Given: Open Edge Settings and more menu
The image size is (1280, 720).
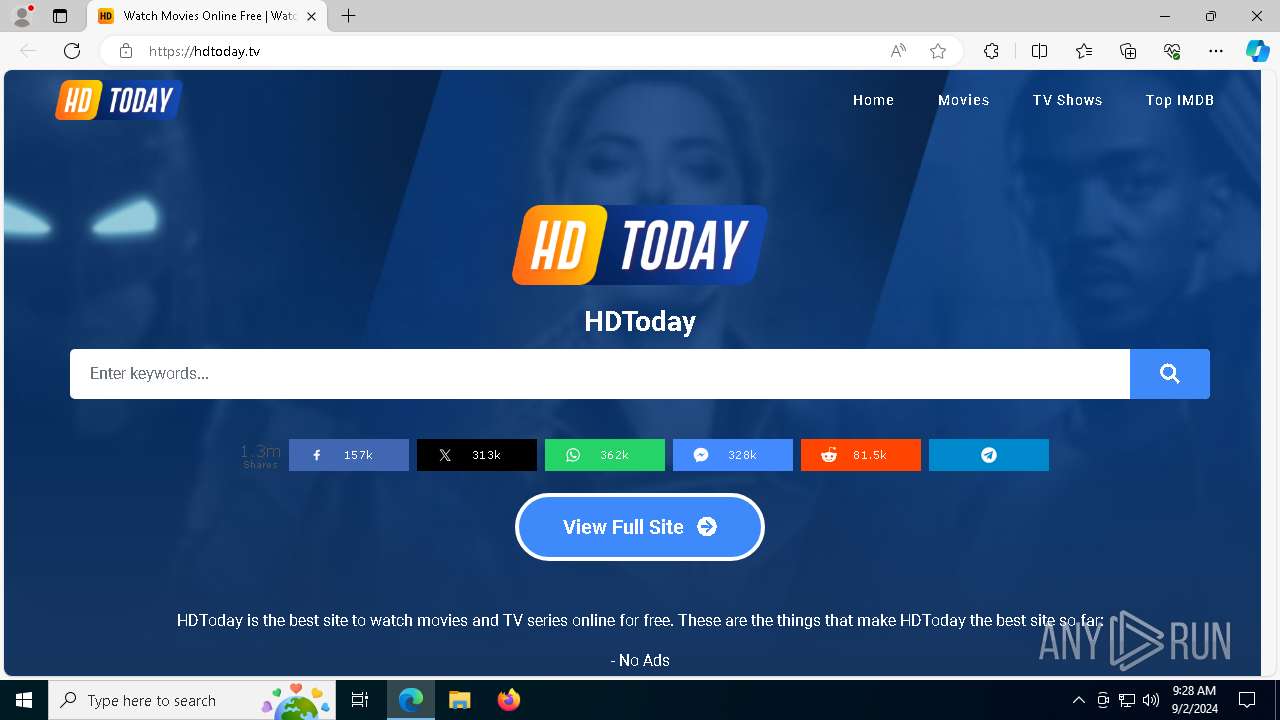Looking at the screenshot, I should pos(1216,51).
